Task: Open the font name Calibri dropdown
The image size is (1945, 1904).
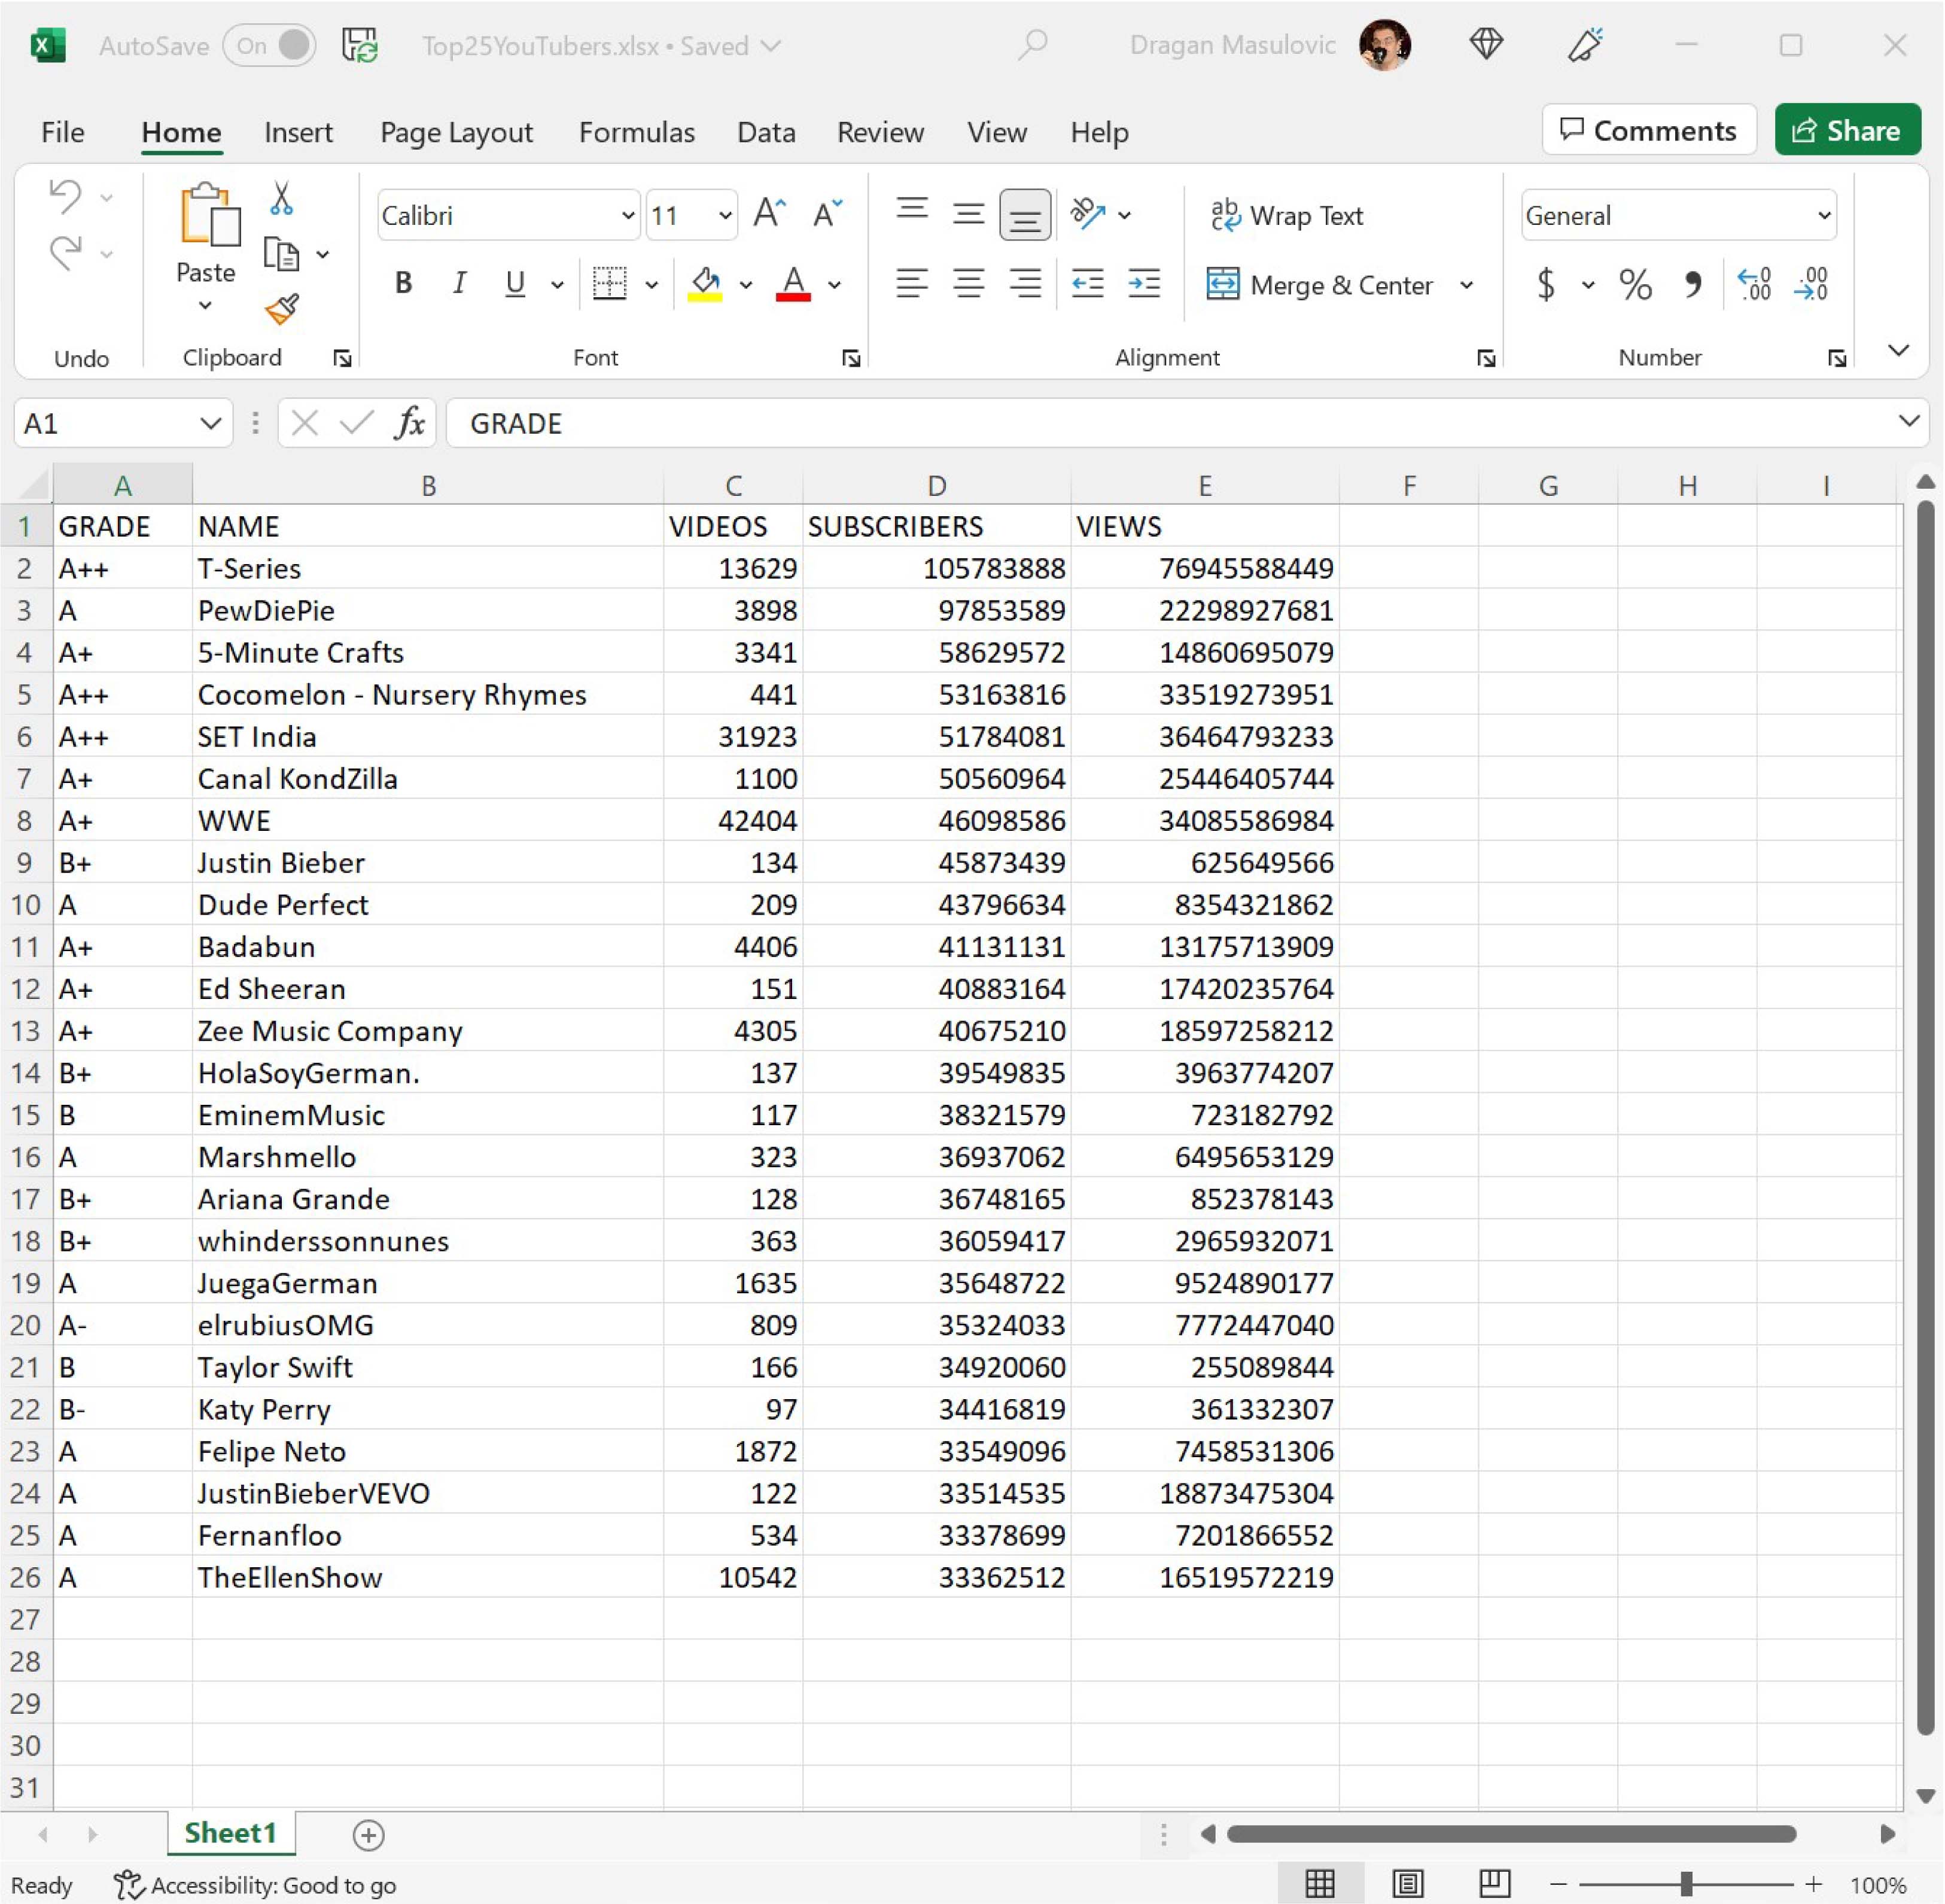Action: pos(627,215)
